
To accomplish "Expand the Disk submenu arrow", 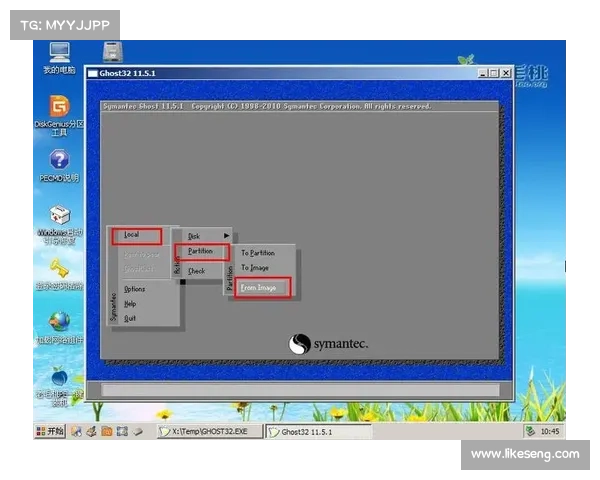I will click(227, 235).
